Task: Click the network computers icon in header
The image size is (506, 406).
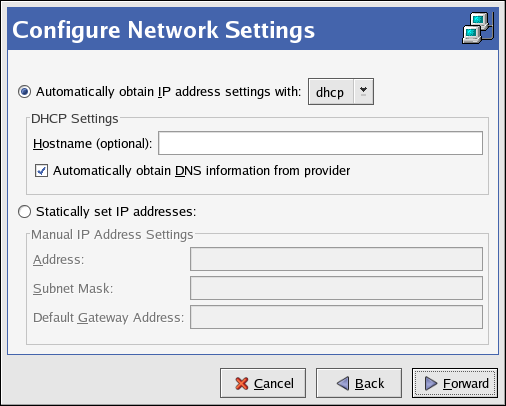Action: 478,28
